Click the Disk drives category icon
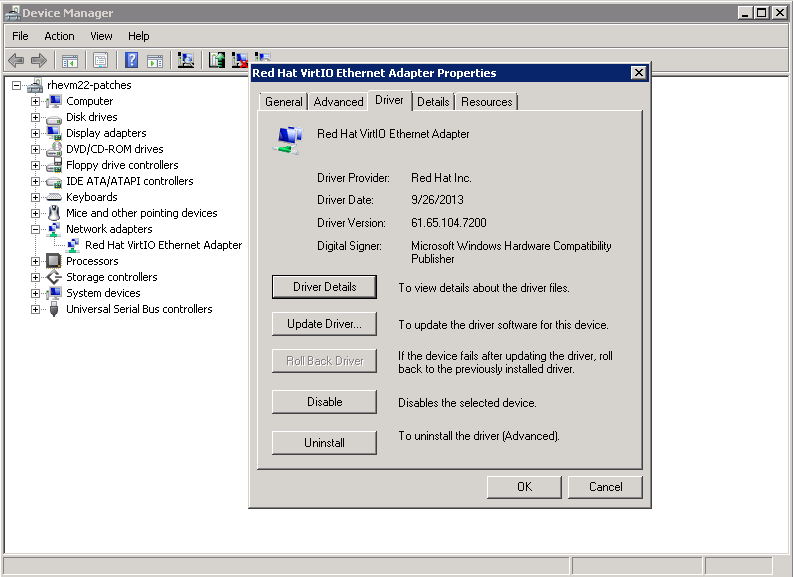 [54, 118]
